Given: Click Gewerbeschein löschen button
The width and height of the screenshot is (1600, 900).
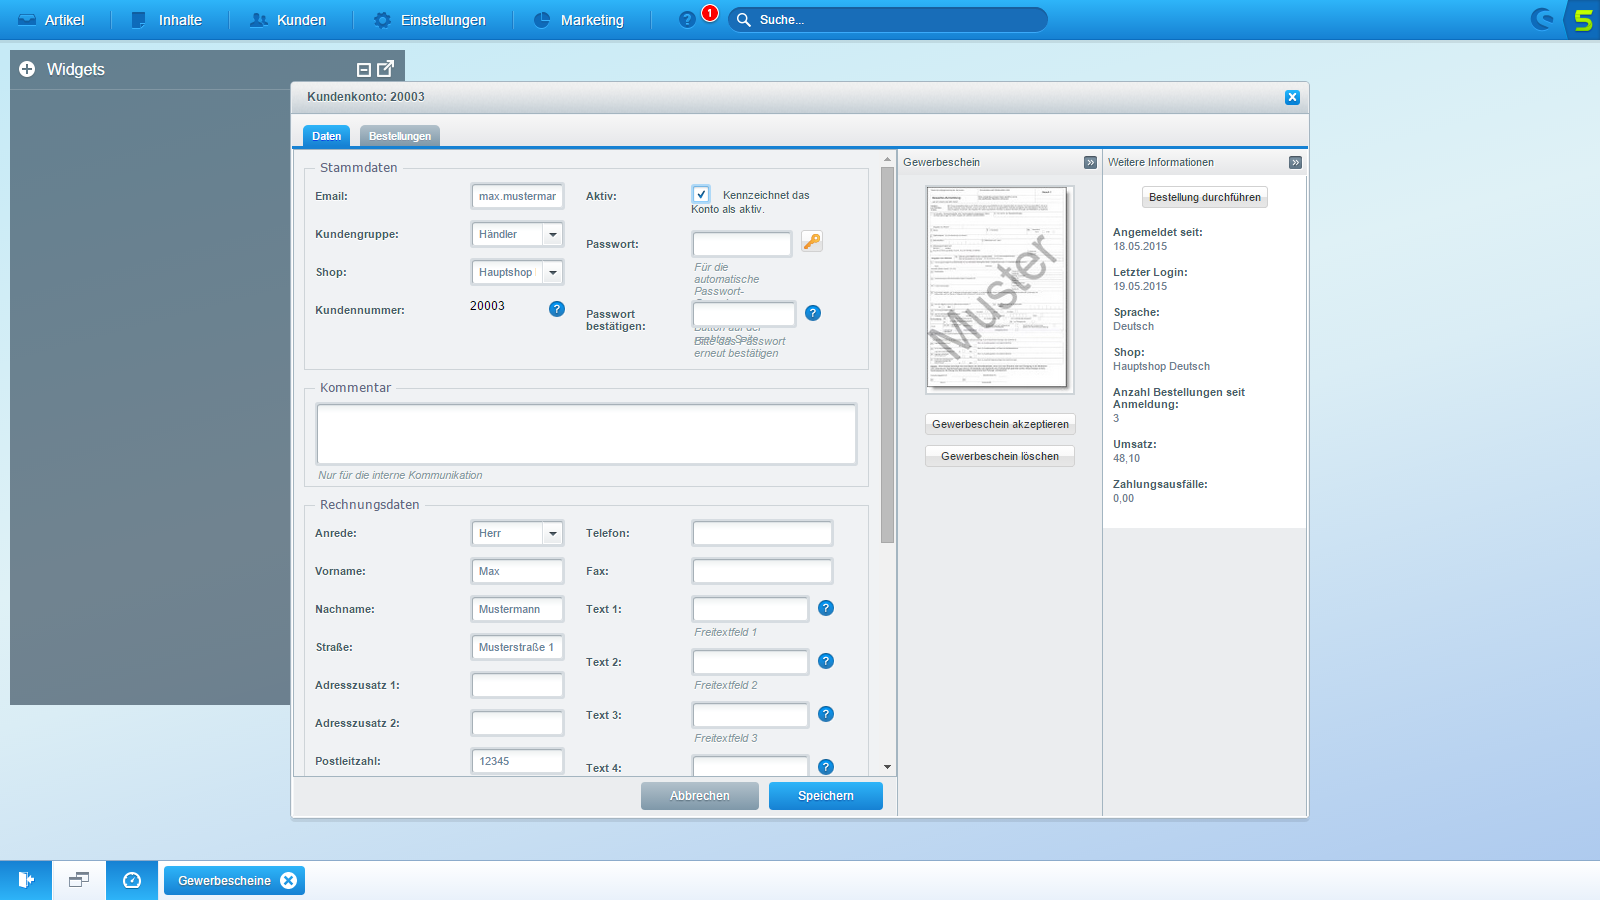Looking at the screenshot, I should pyautogui.click(x=1000, y=456).
